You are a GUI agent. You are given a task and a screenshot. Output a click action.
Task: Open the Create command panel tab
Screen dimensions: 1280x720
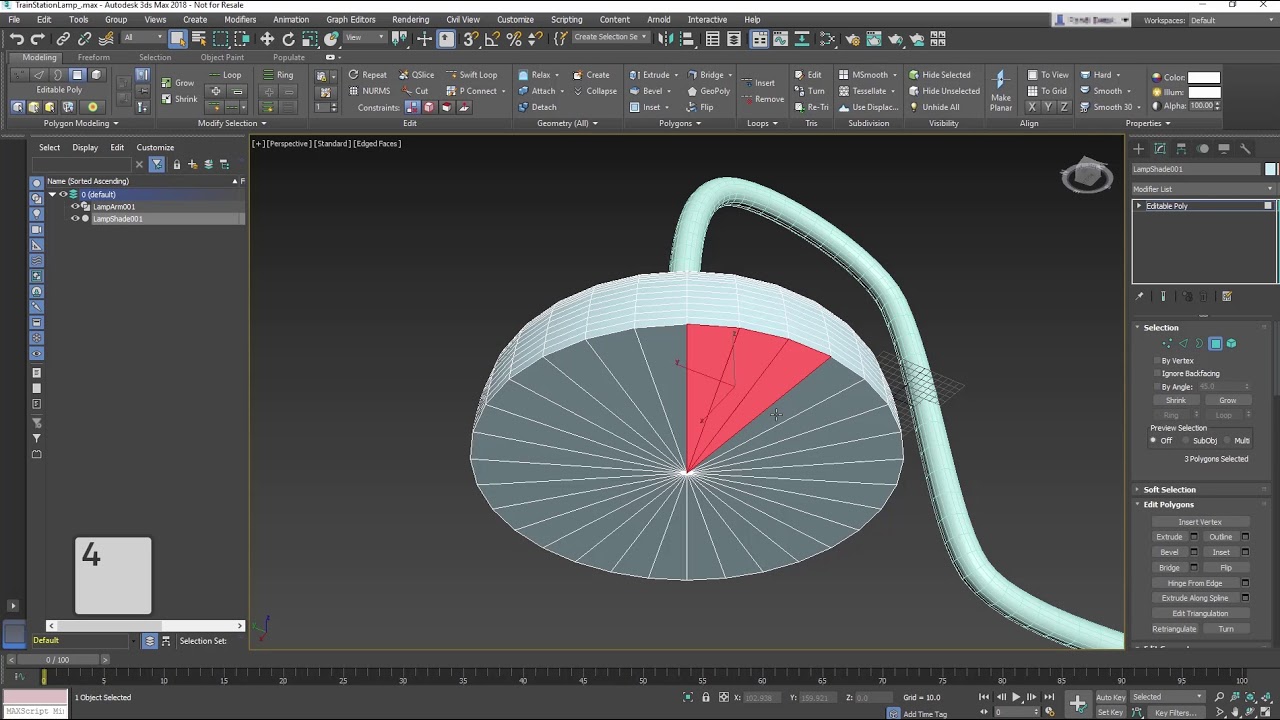(x=1139, y=149)
